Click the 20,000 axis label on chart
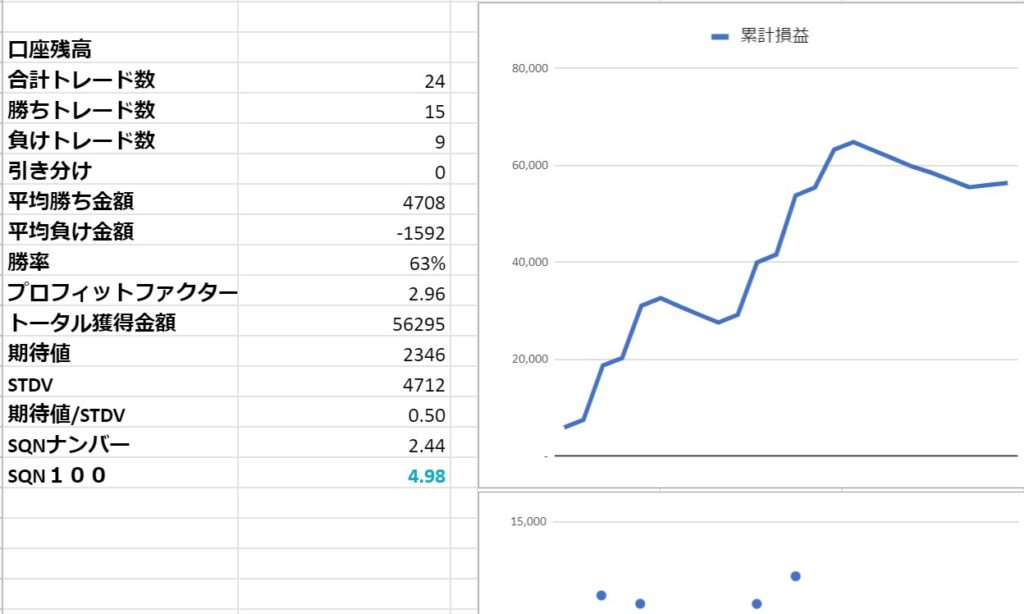Viewport: 1024px width, 614px height. pos(529,360)
